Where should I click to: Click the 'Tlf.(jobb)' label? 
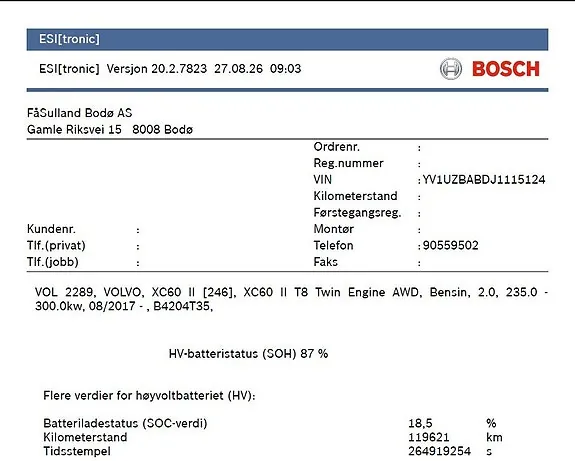click(x=53, y=262)
